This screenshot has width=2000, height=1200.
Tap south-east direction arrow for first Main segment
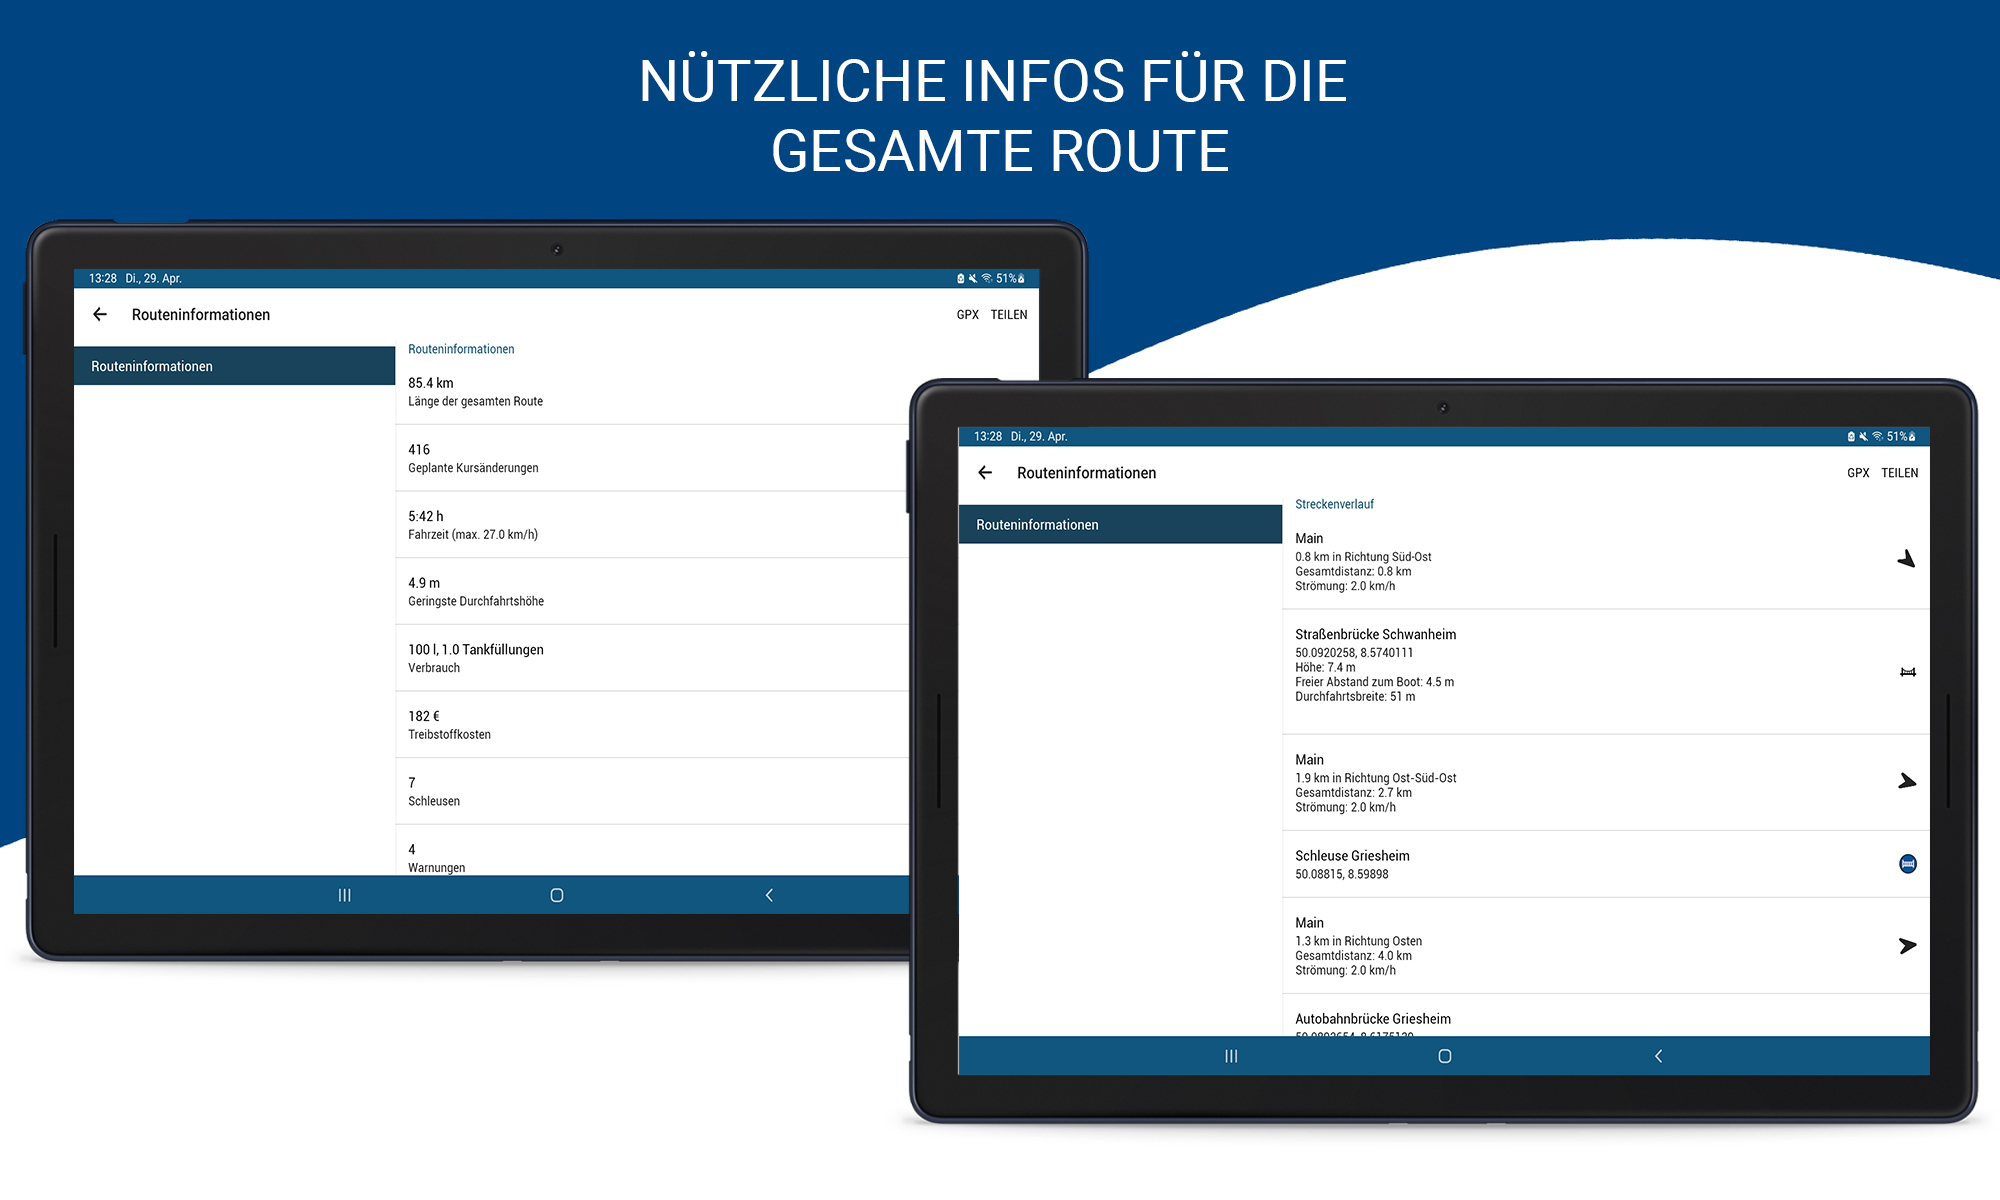[x=1907, y=559]
